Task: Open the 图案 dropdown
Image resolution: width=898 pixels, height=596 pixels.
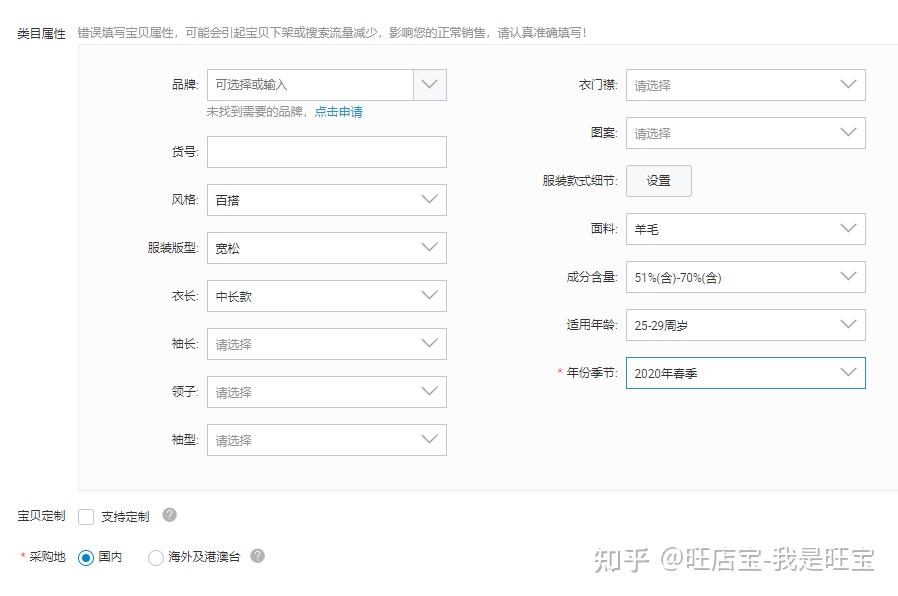Action: (x=746, y=133)
